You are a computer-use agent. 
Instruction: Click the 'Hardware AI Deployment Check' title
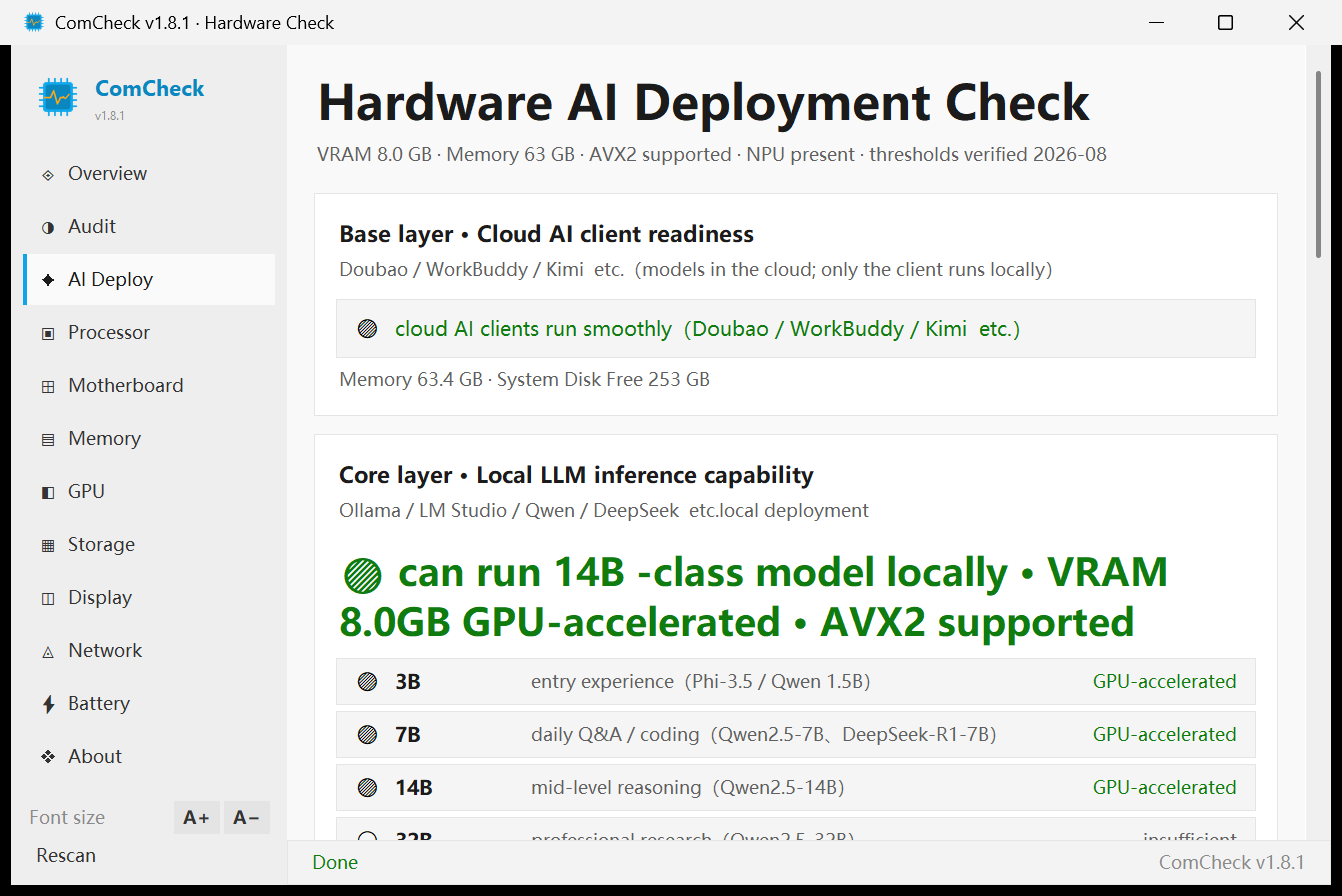pos(704,102)
